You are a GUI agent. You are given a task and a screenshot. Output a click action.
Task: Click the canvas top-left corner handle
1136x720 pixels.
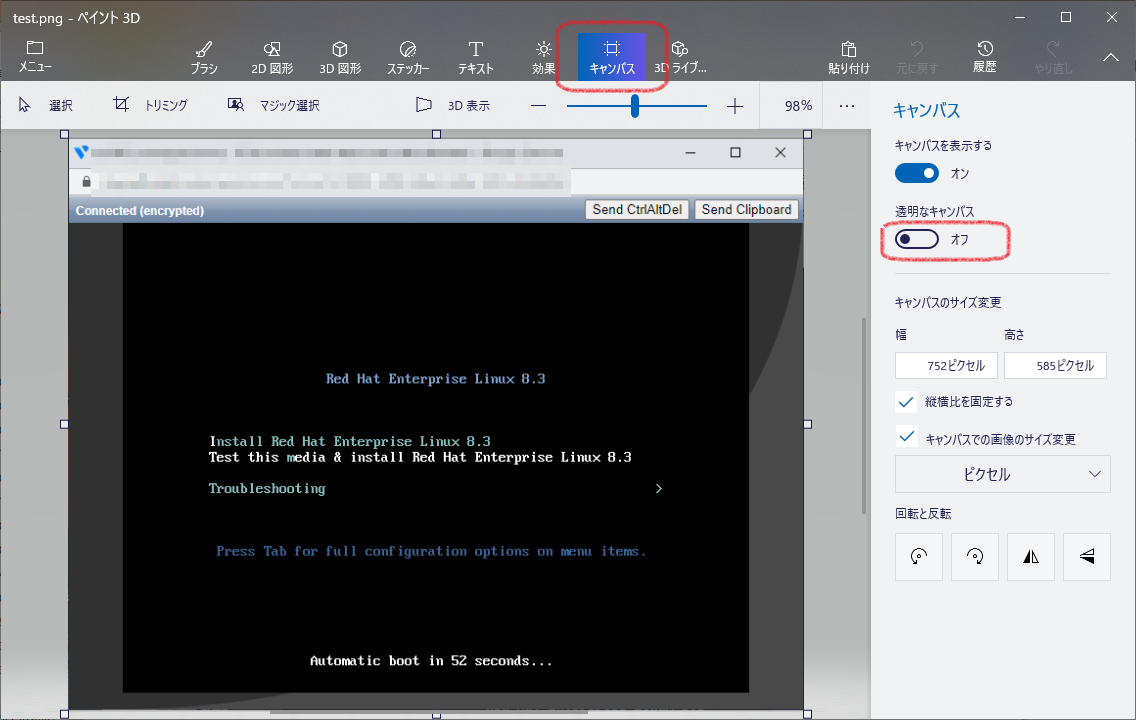click(x=64, y=134)
